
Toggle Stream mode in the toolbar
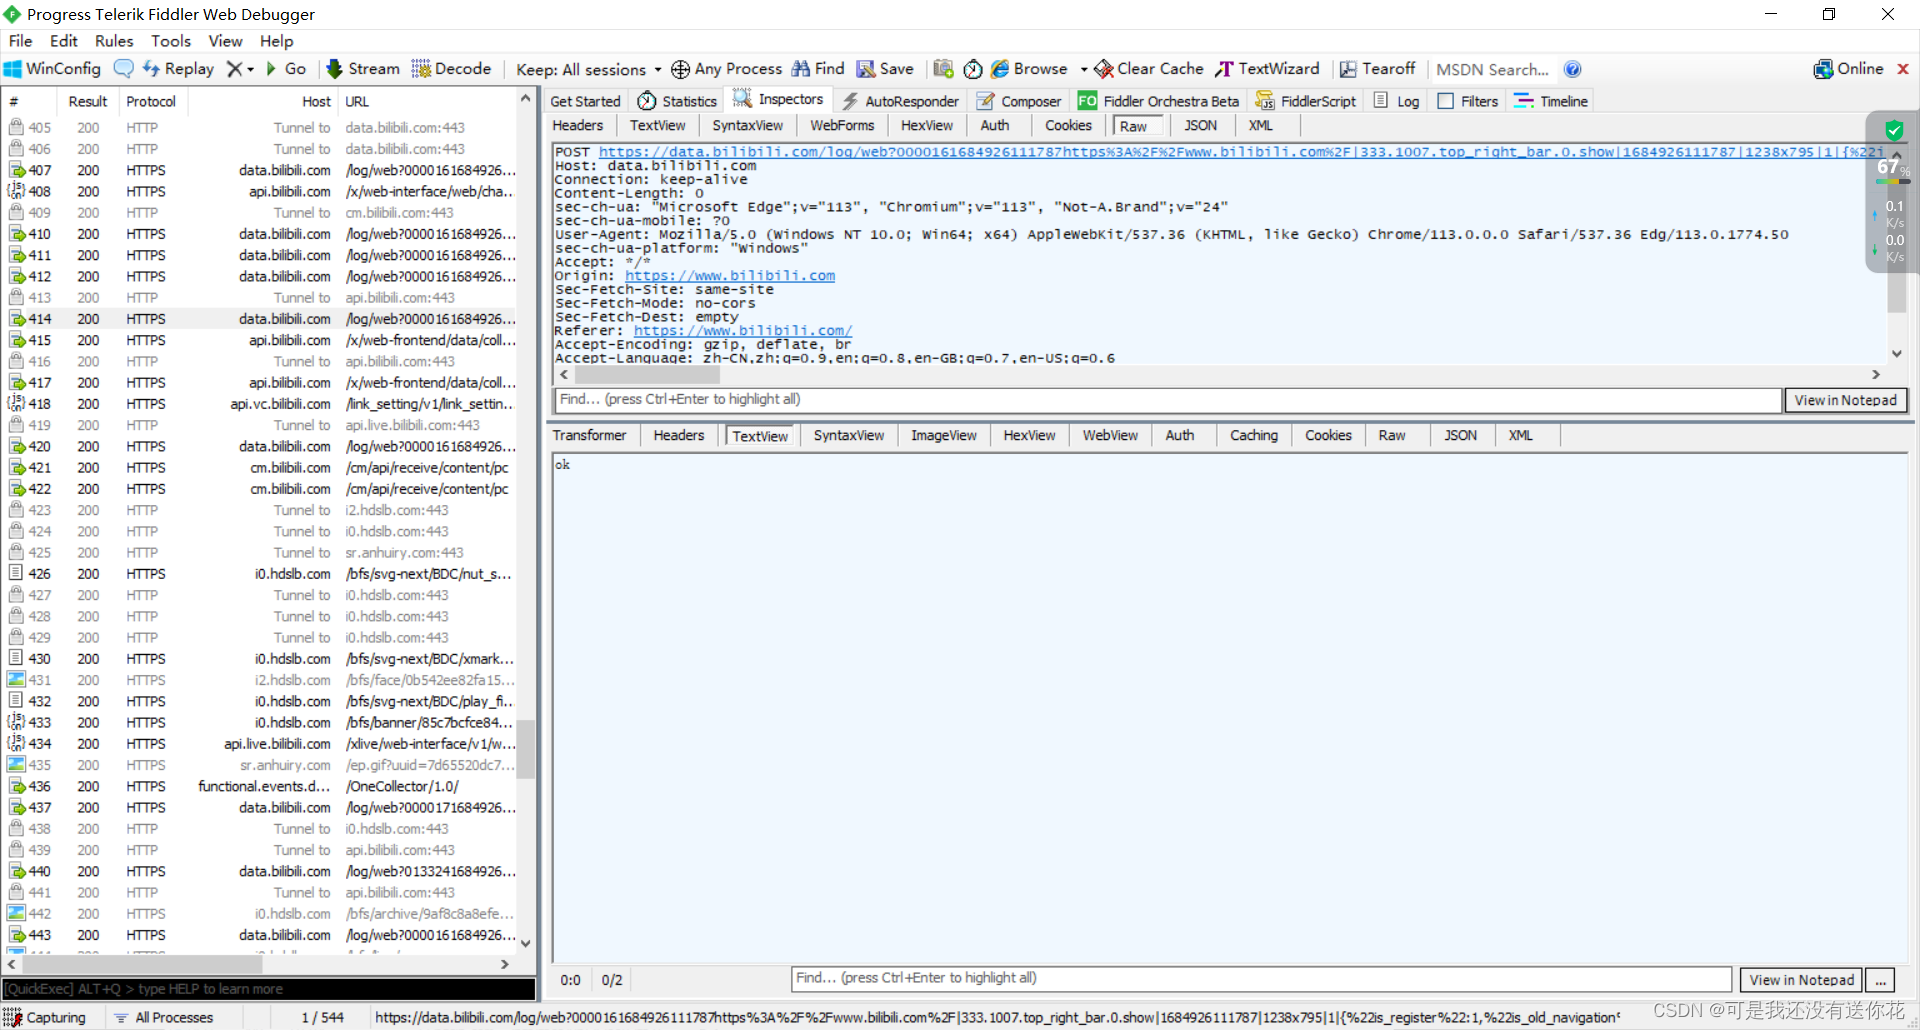pos(362,68)
